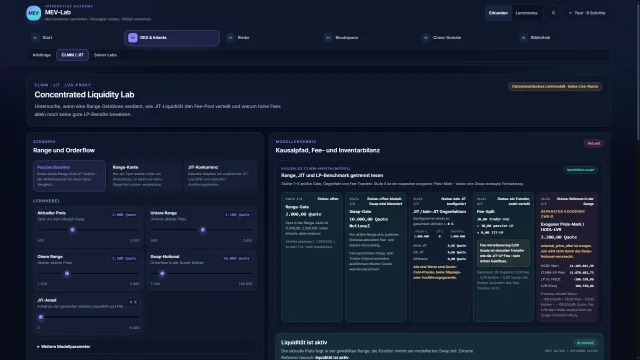Click the Range-Gate step card
Screen dimensions: 640x360
[x=312, y=257]
